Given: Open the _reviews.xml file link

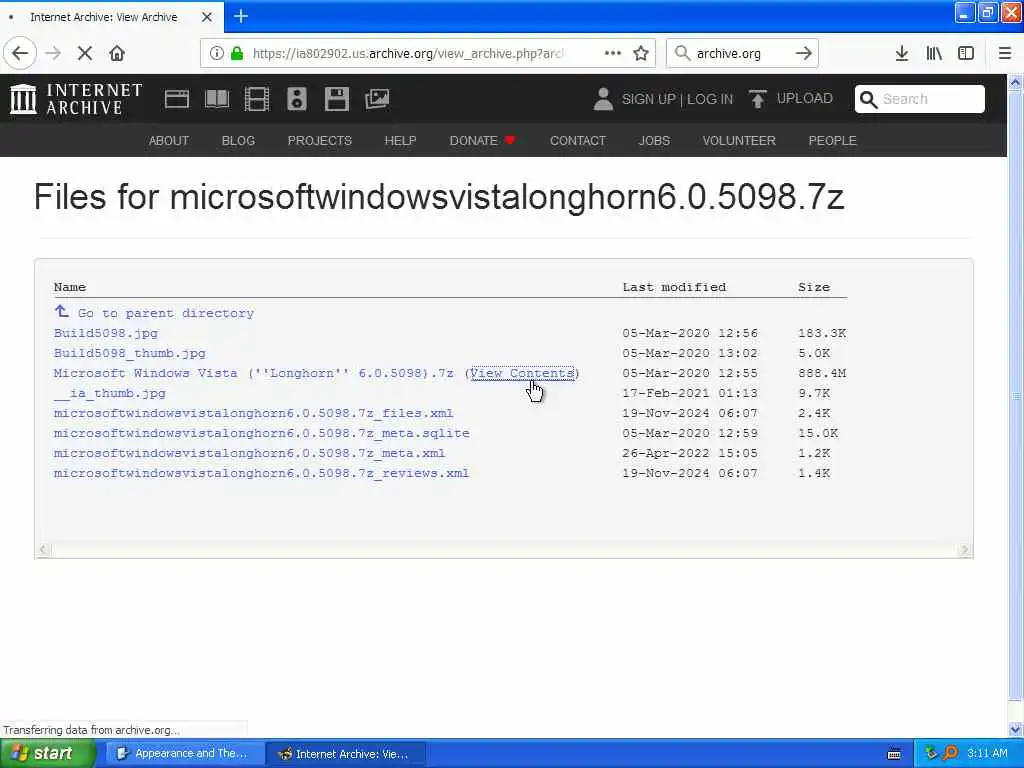Looking at the screenshot, I should tap(261, 473).
